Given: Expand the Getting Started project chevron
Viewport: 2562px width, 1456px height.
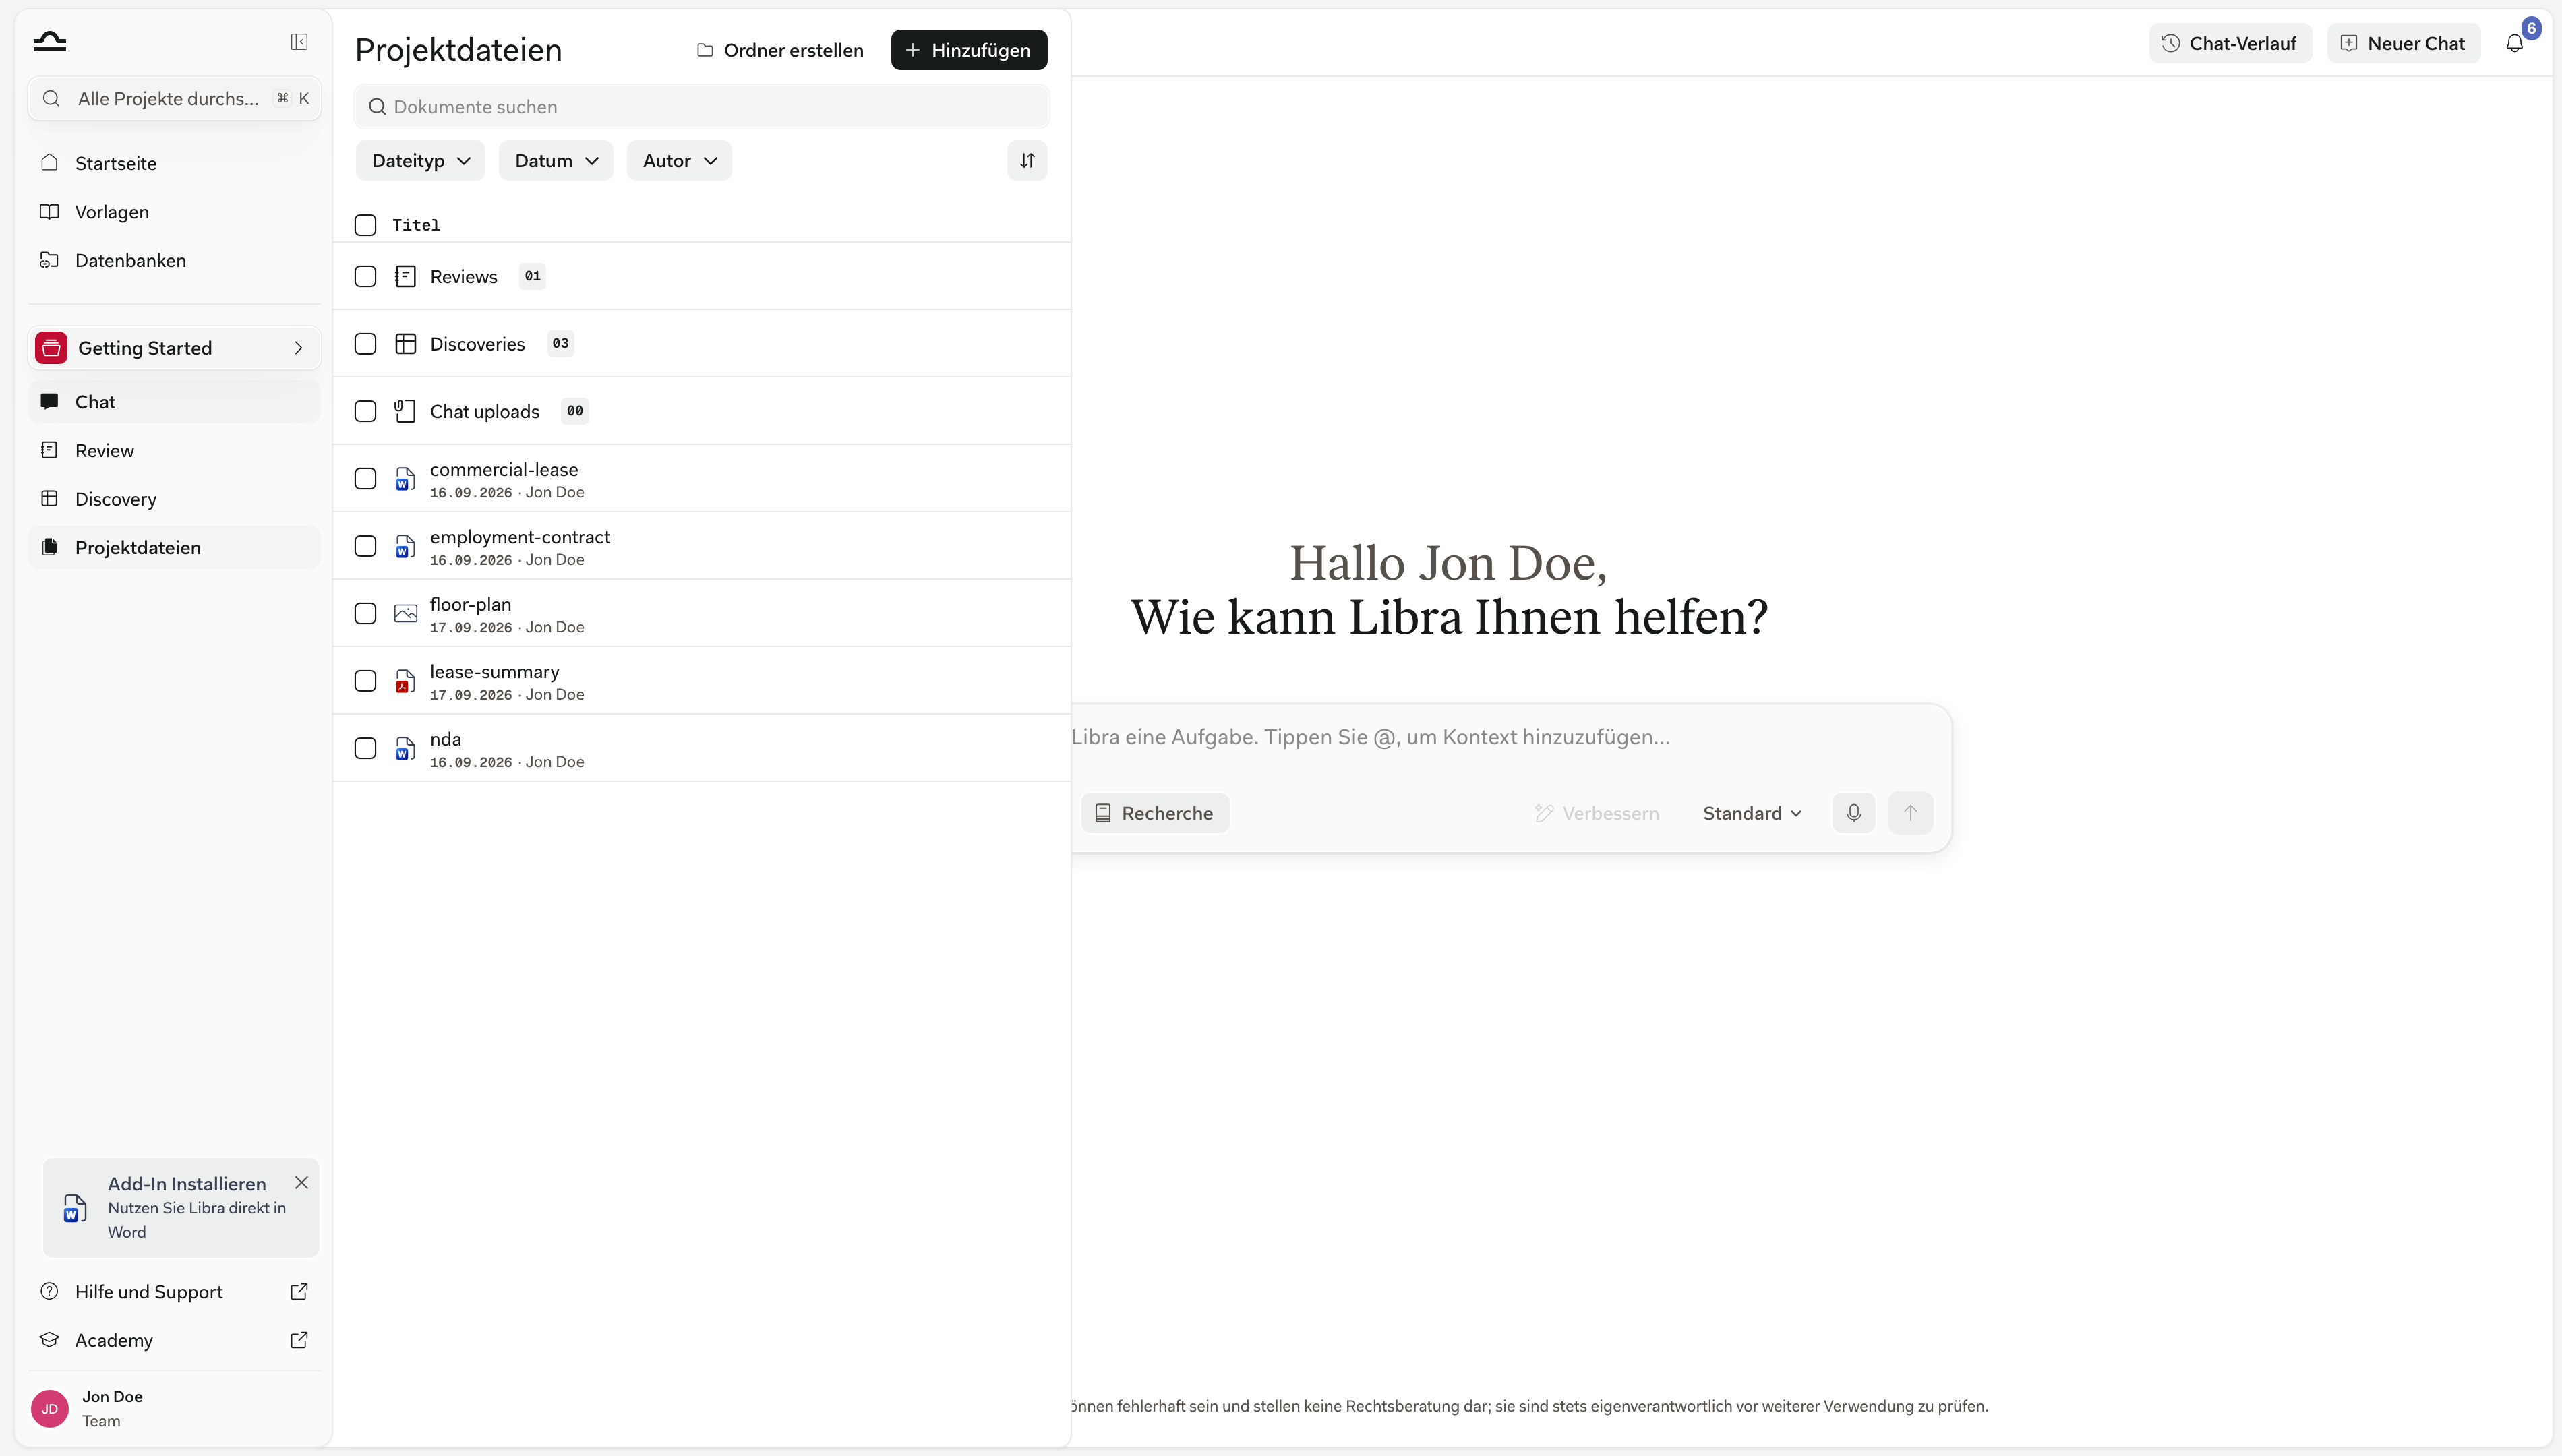Looking at the screenshot, I should [298, 348].
